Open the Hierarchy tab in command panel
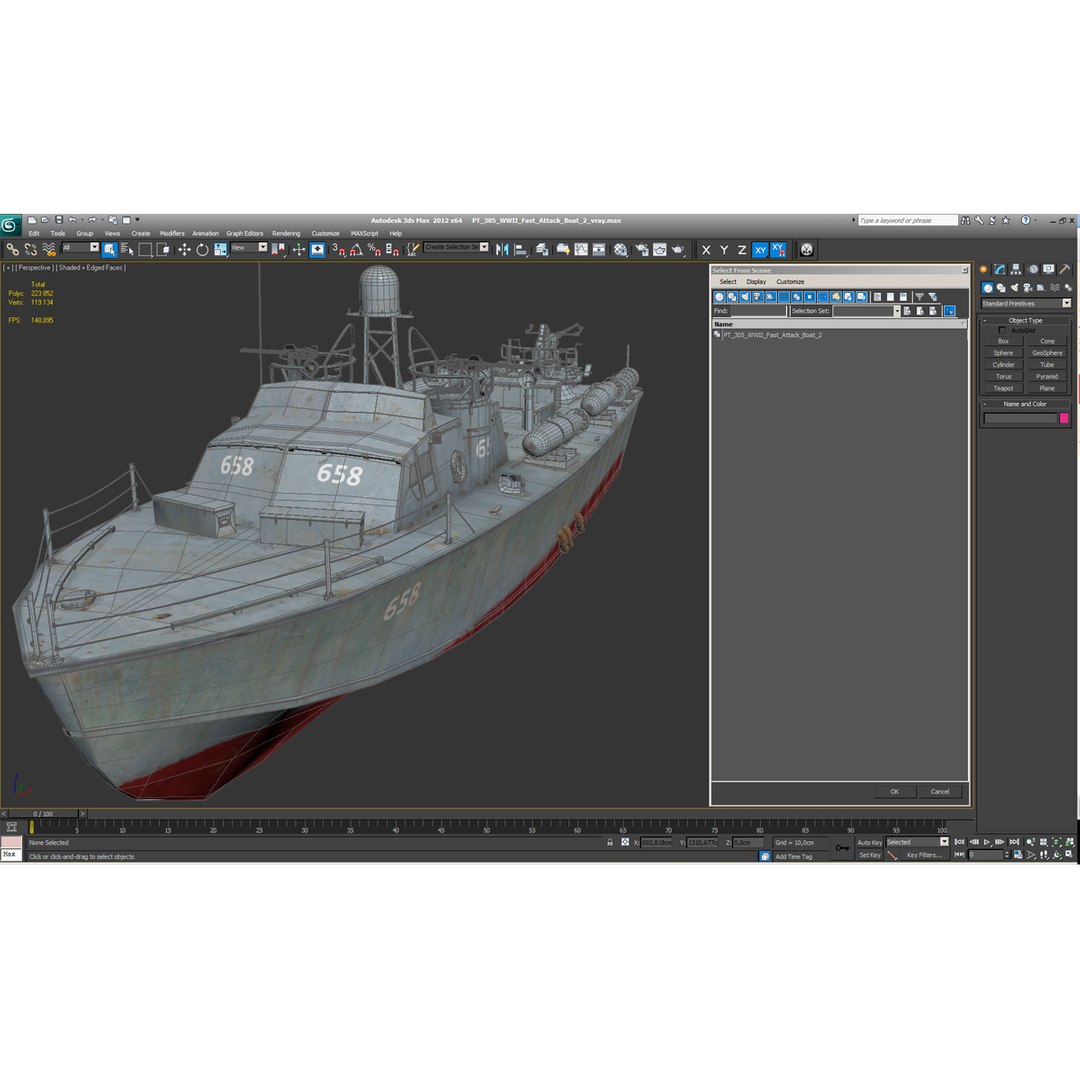 (1016, 269)
